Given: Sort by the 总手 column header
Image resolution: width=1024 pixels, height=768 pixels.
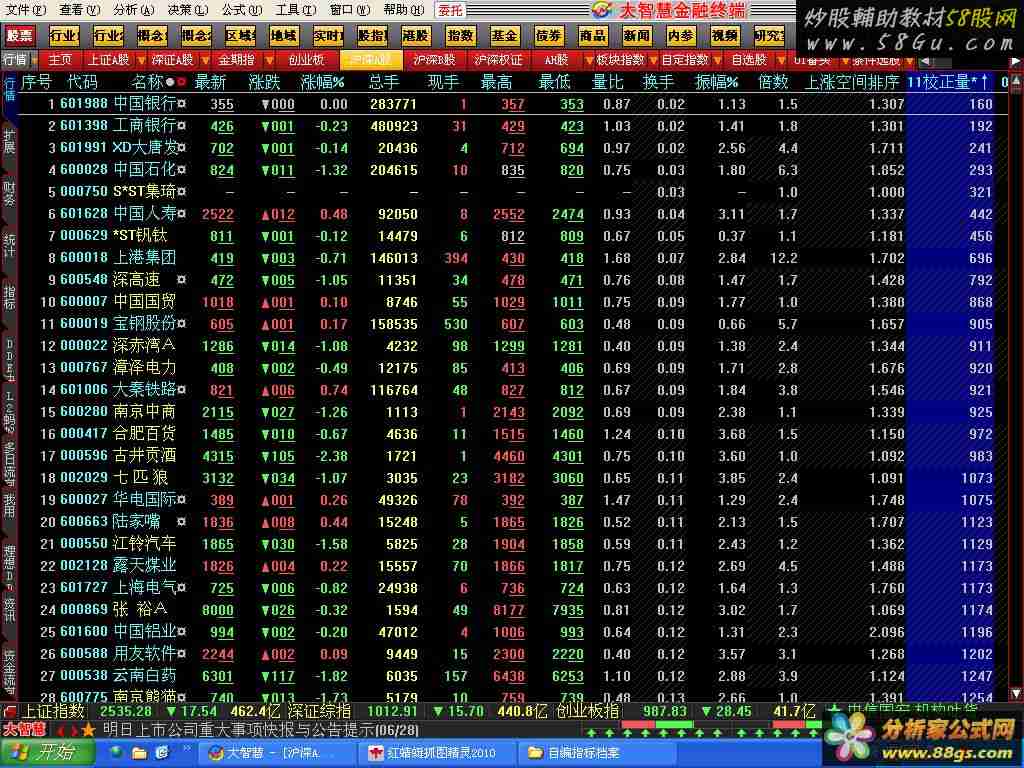Looking at the screenshot, I should (383, 82).
